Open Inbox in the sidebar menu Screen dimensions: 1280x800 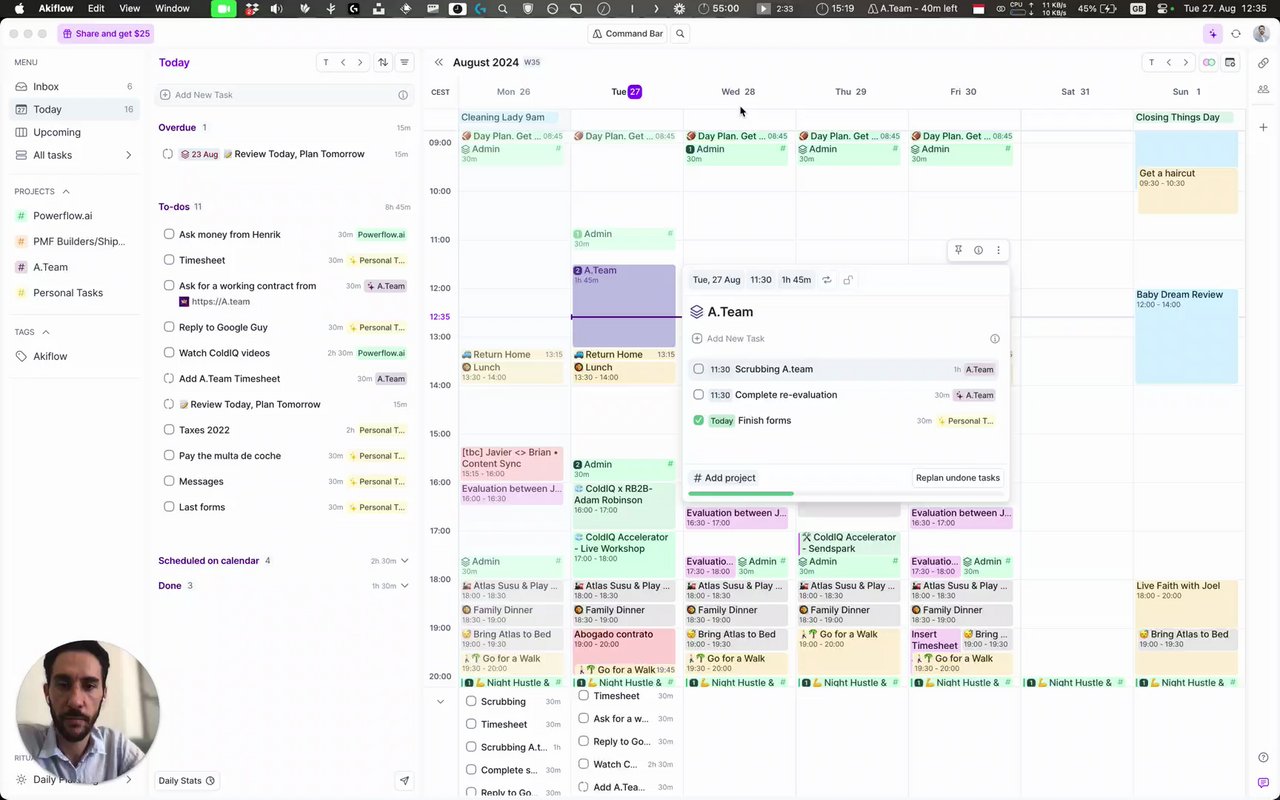76,87
